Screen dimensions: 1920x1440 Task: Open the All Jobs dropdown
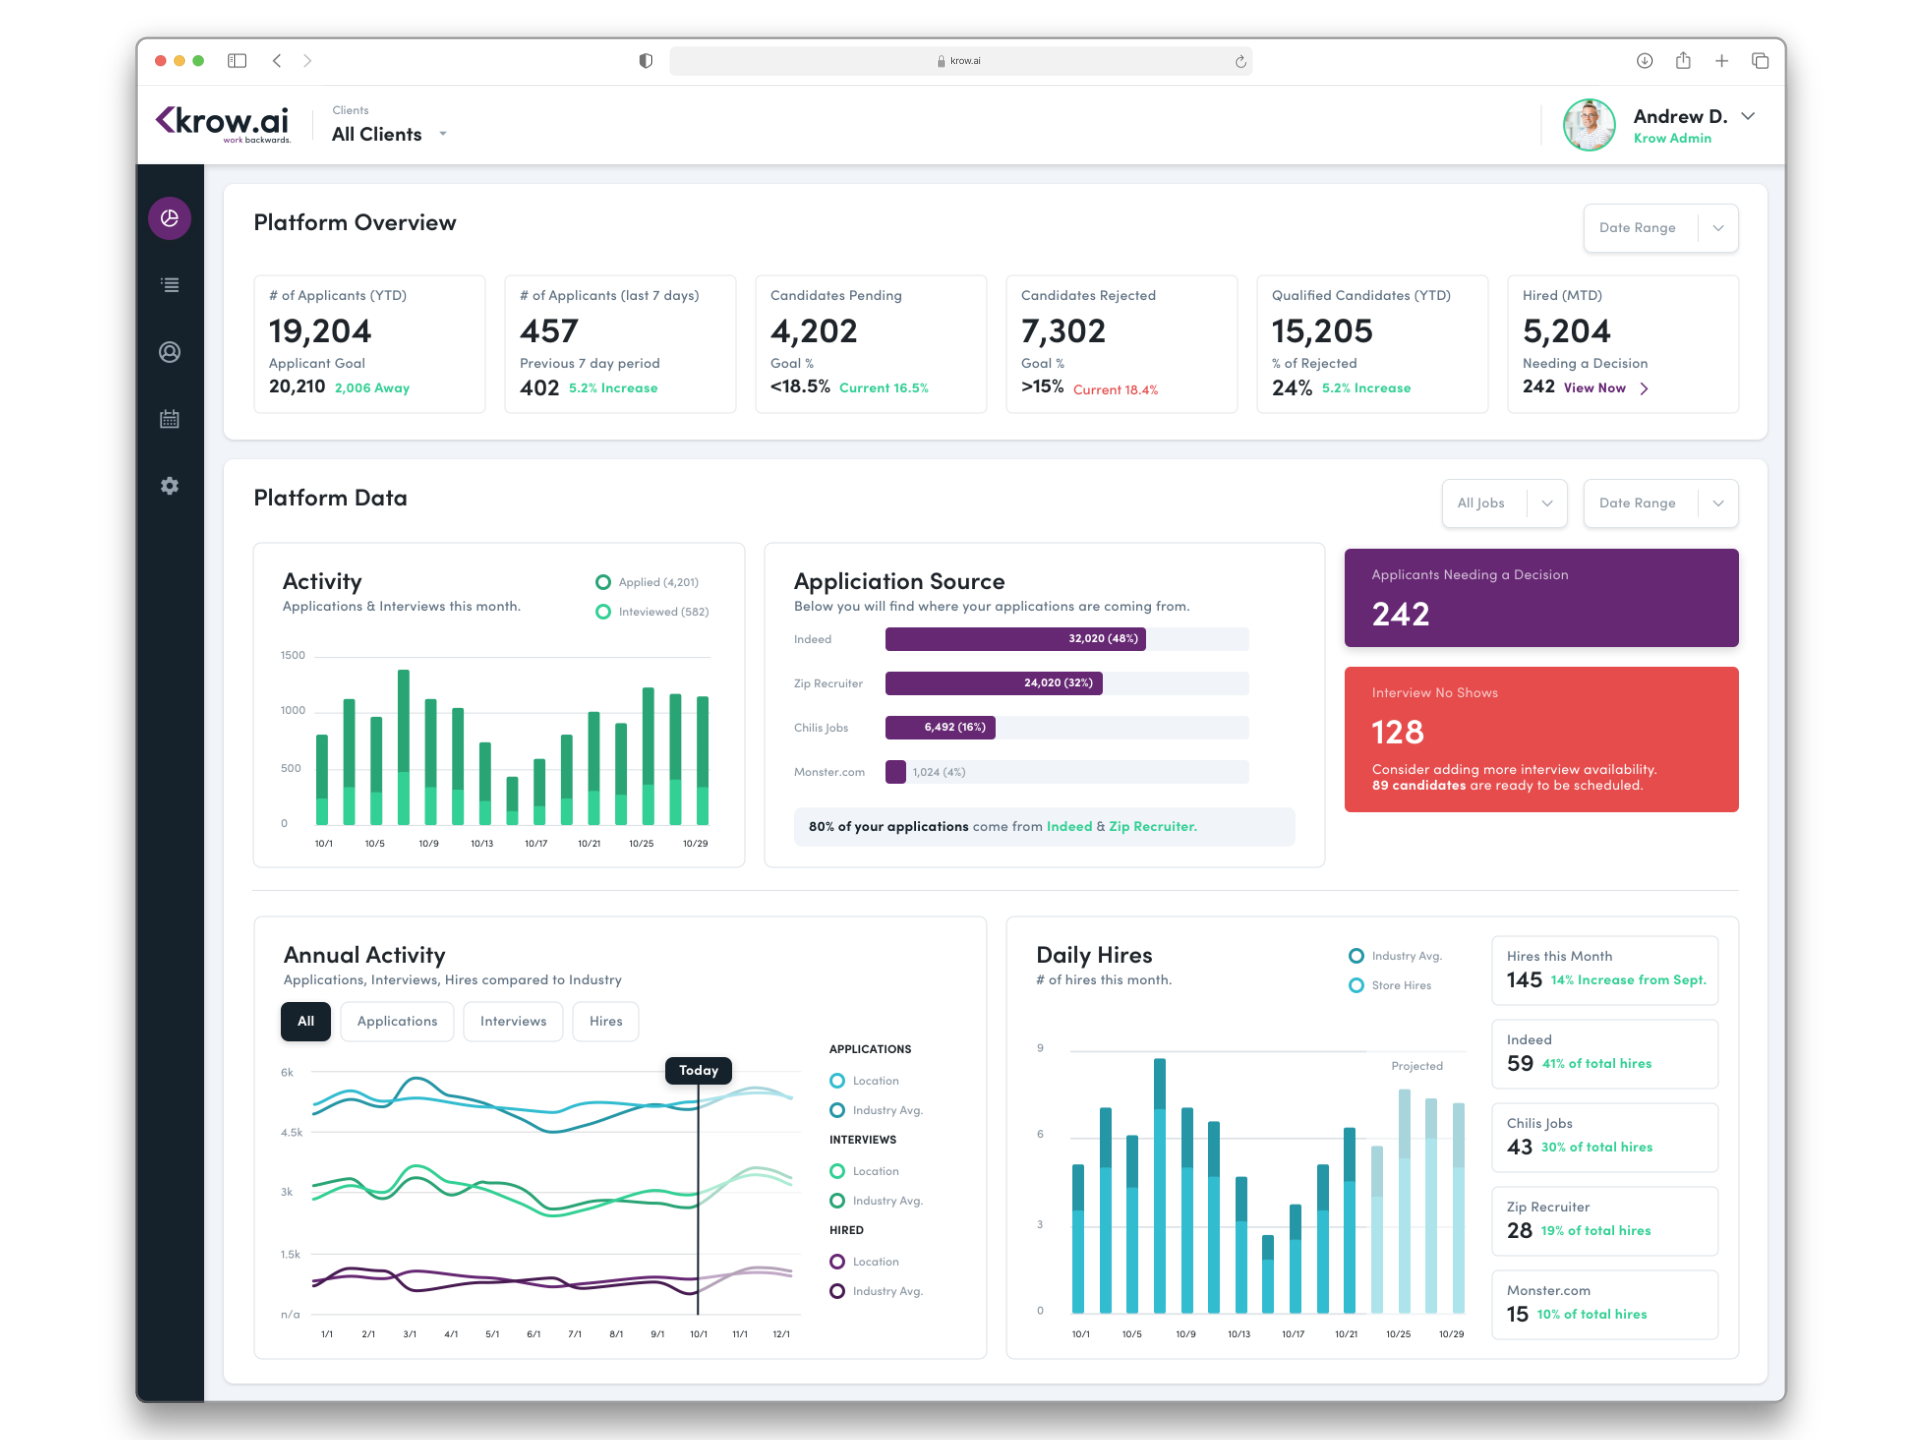point(1503,503)
